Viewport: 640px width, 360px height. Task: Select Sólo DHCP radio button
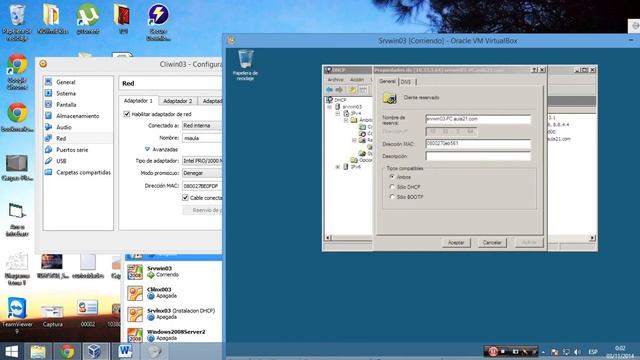(x=392, y=187)
